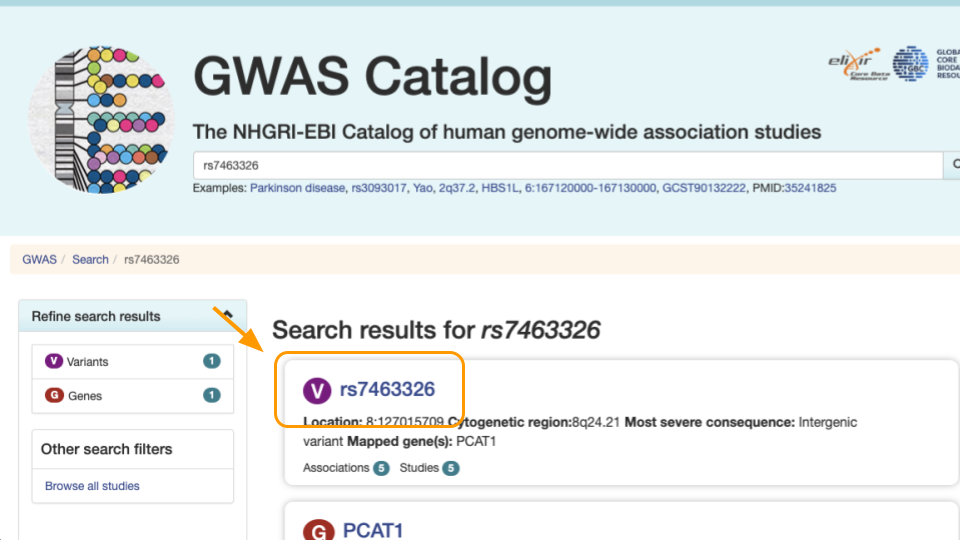Viewport: 960px width, 540px height.
Task: Click the GWAS Catalog circular logo
Action: click(x=101, y=120)
